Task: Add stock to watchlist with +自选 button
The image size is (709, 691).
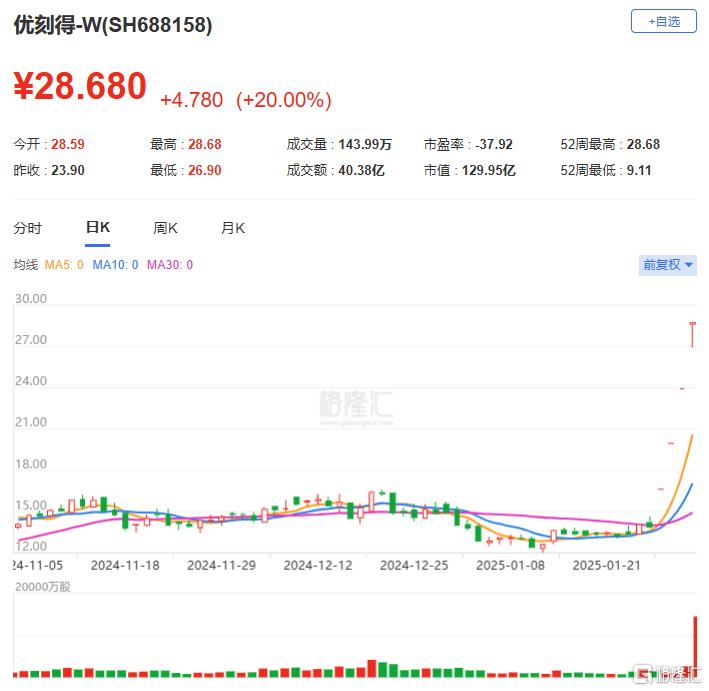Action: [x=663, y=21]
